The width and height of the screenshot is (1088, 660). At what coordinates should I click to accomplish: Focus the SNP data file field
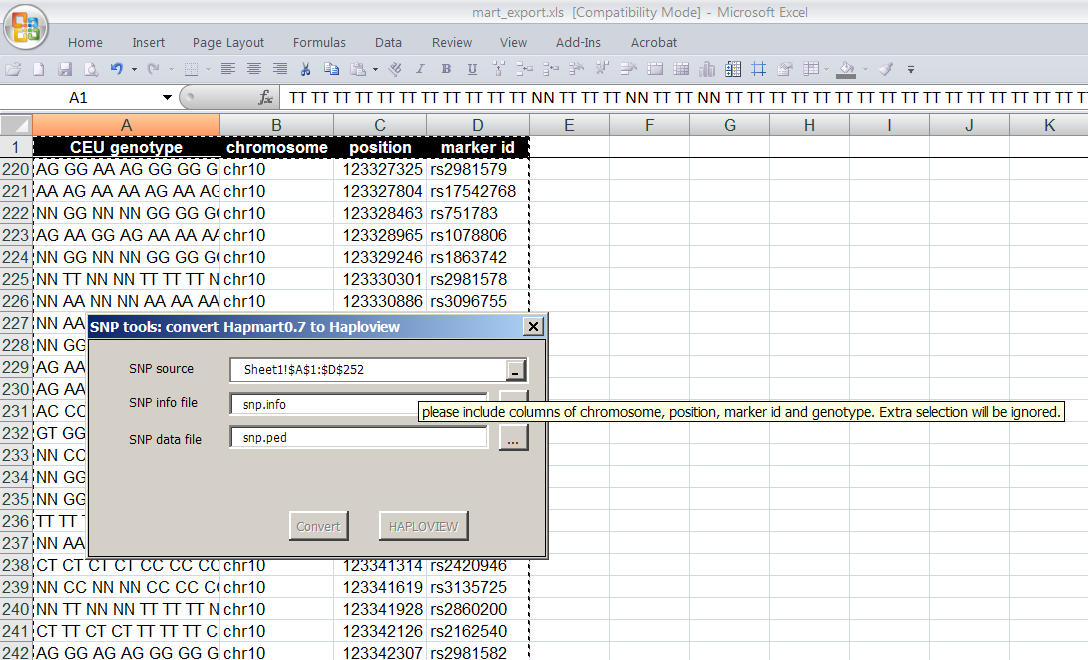pyautogui.click(x=359, y=437)
